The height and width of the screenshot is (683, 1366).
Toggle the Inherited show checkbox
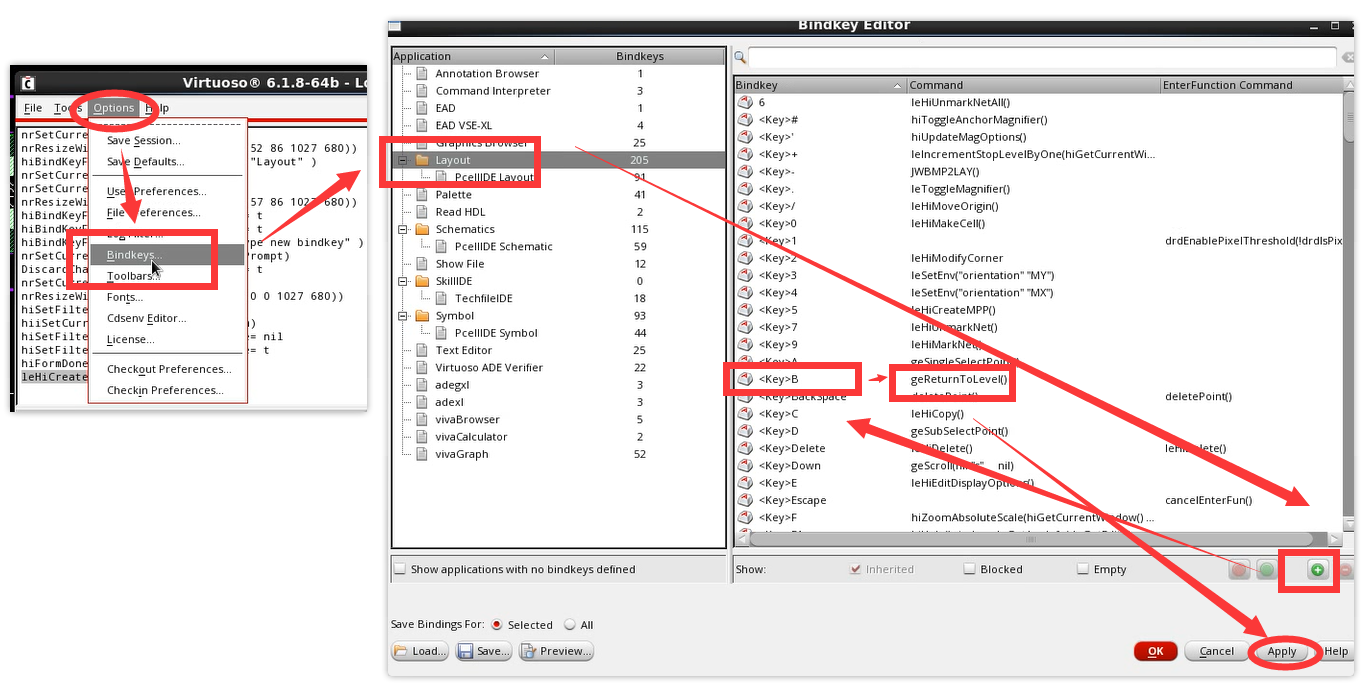[855, 569]
